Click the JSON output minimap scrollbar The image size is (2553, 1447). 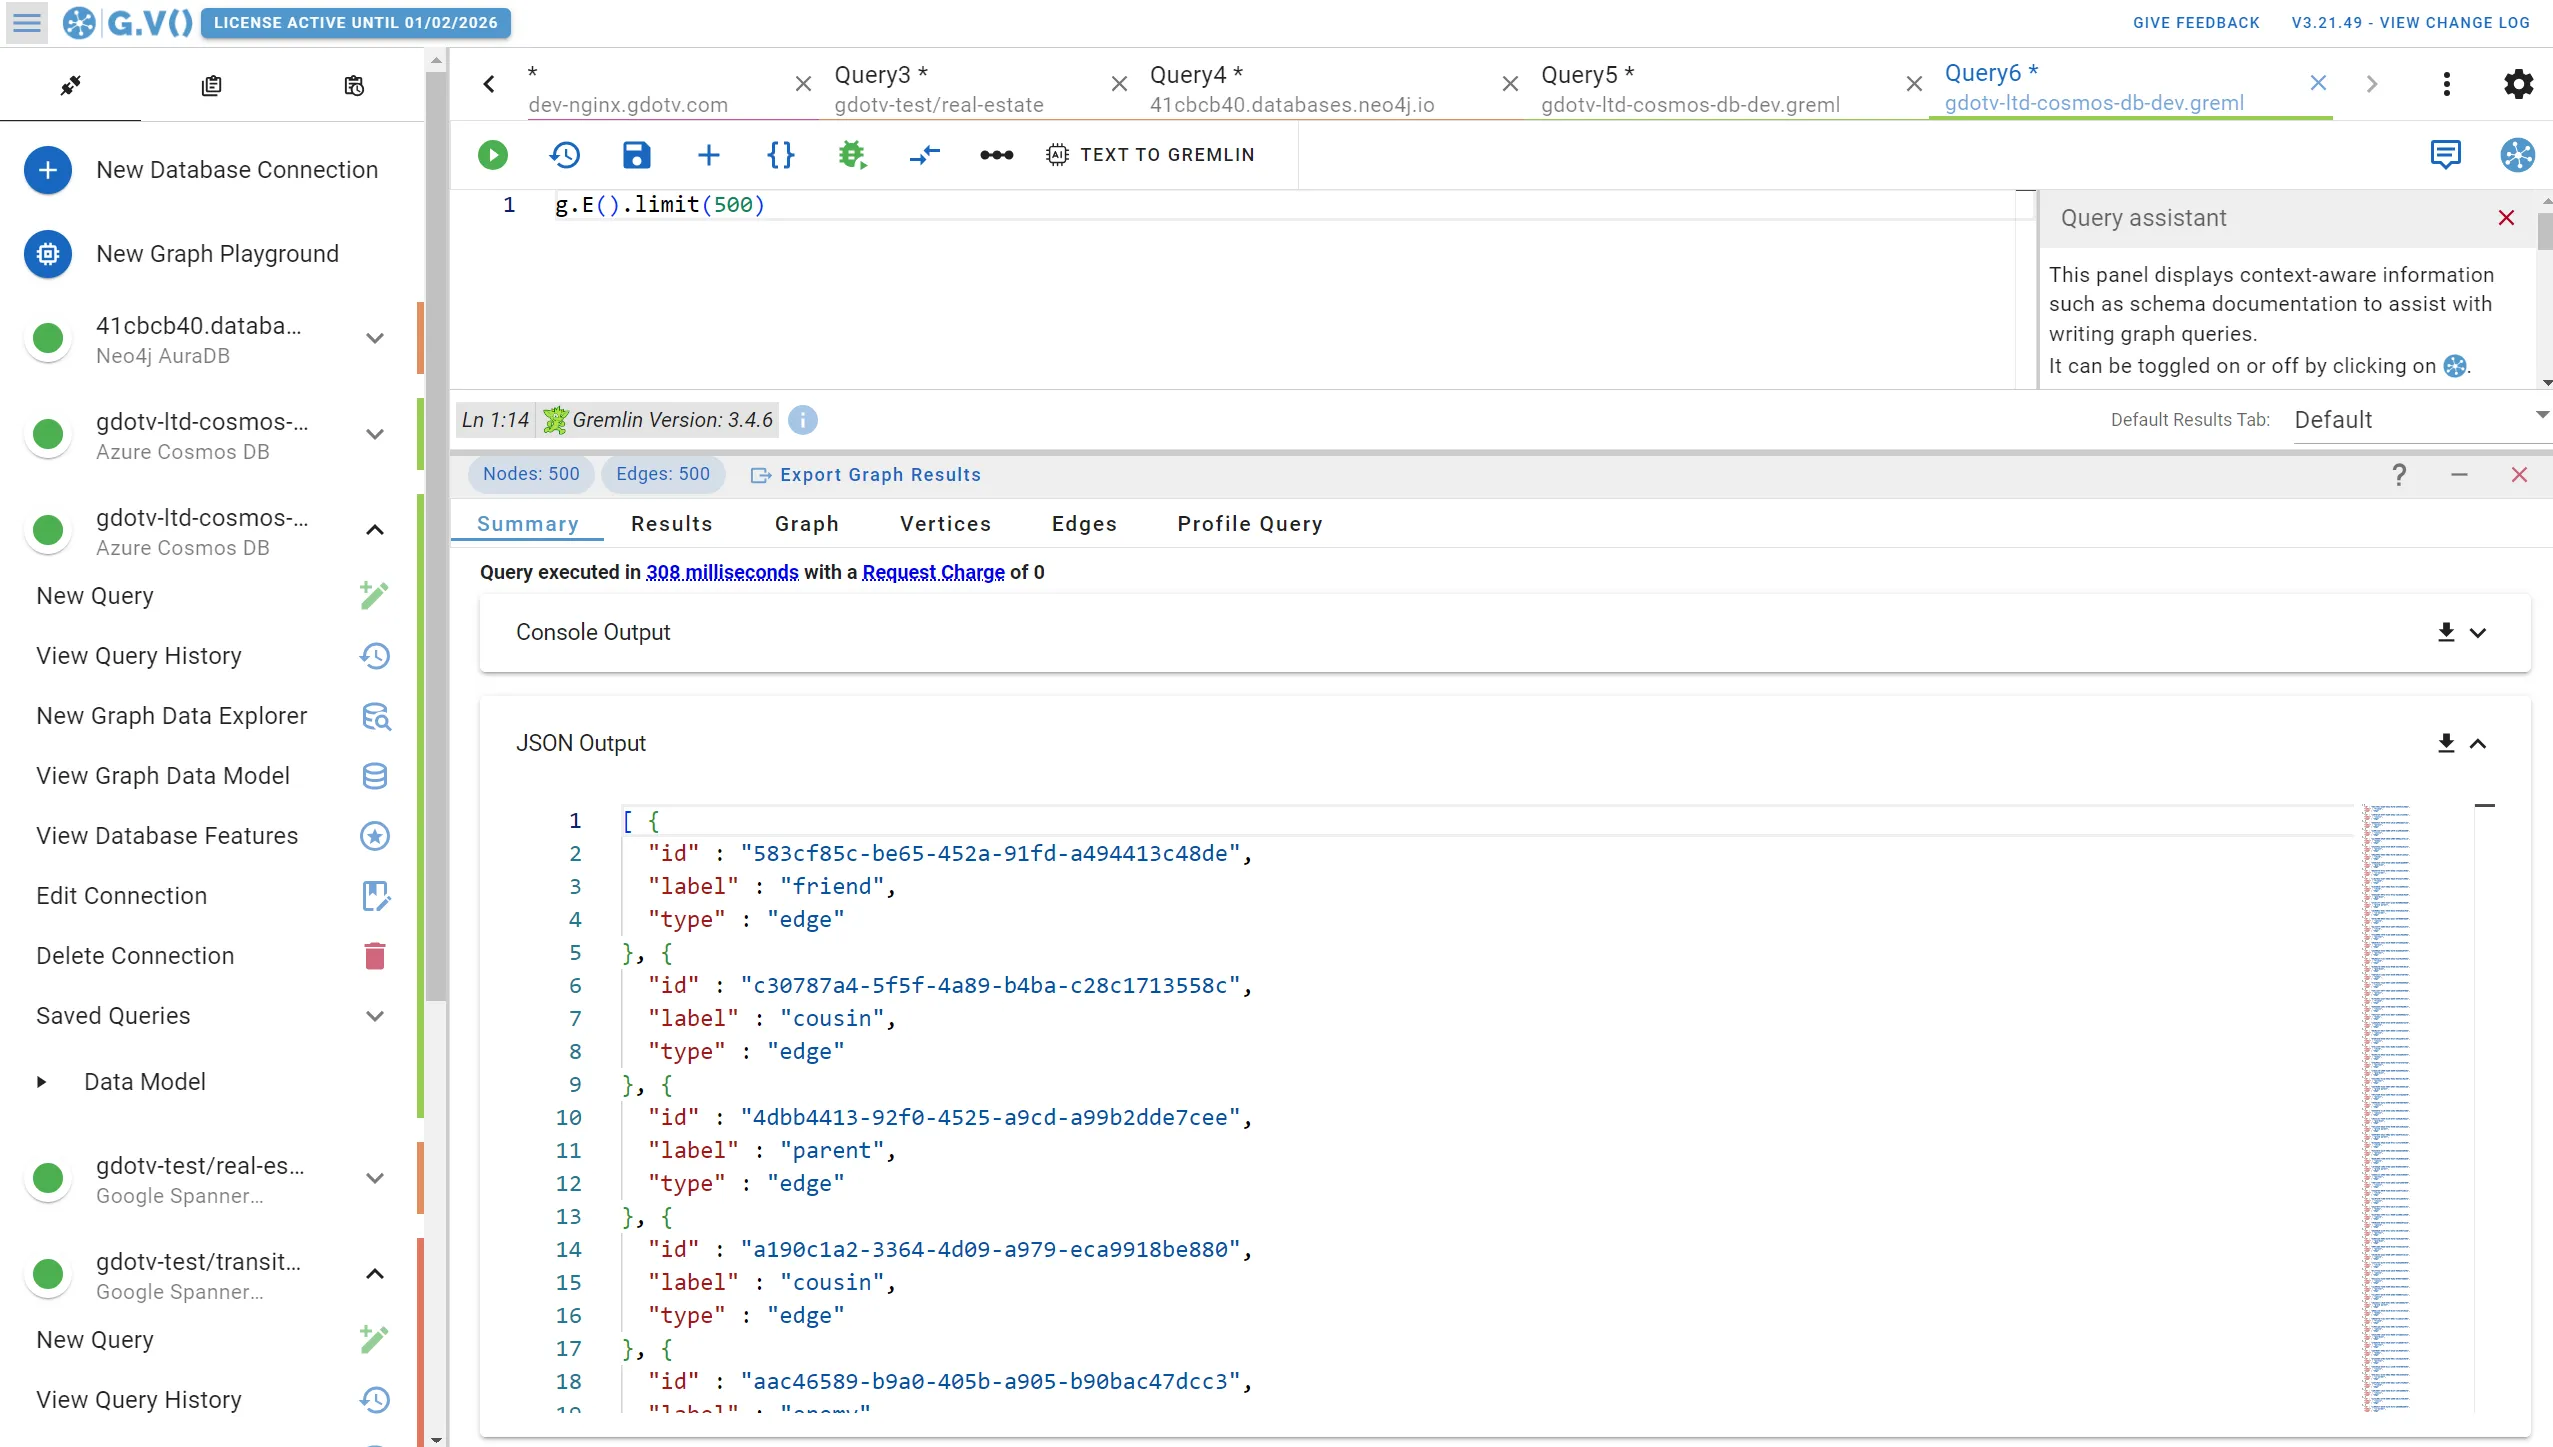pos(2386,1107)
